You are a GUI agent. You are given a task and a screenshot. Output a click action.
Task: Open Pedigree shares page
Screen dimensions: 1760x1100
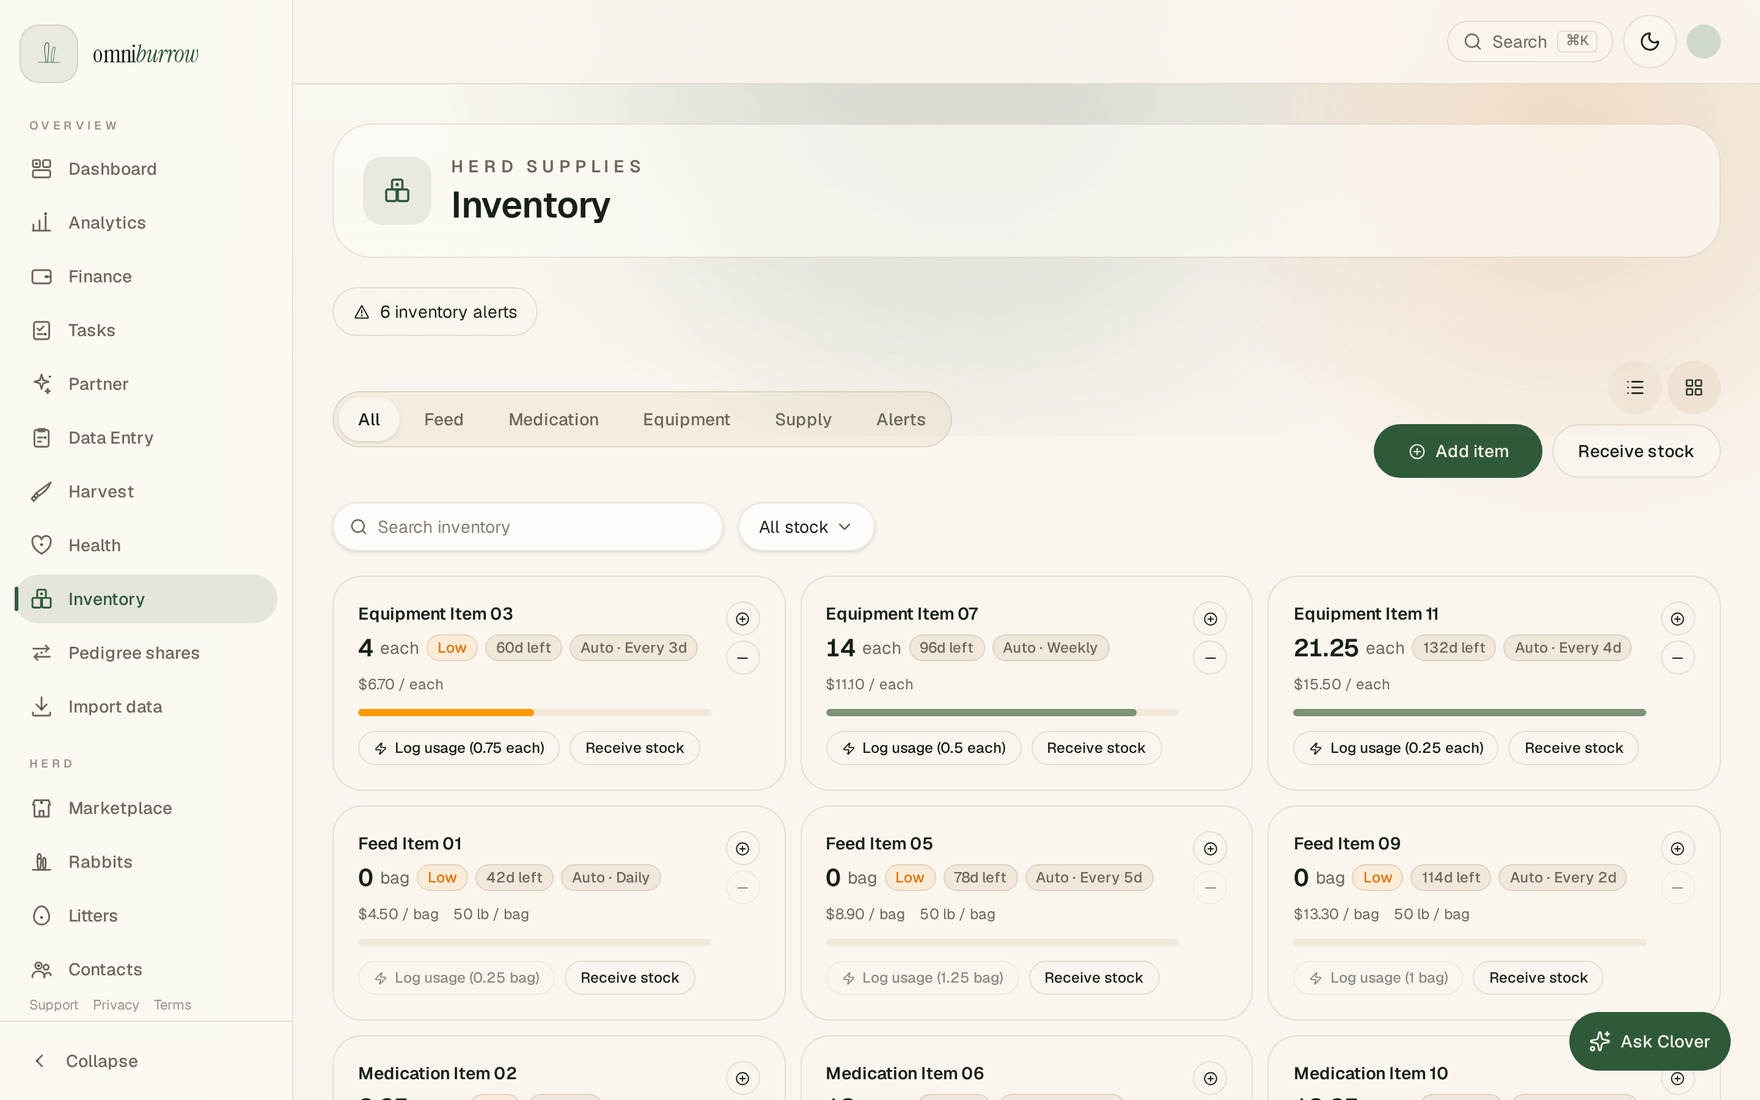(x=146, y=653)
